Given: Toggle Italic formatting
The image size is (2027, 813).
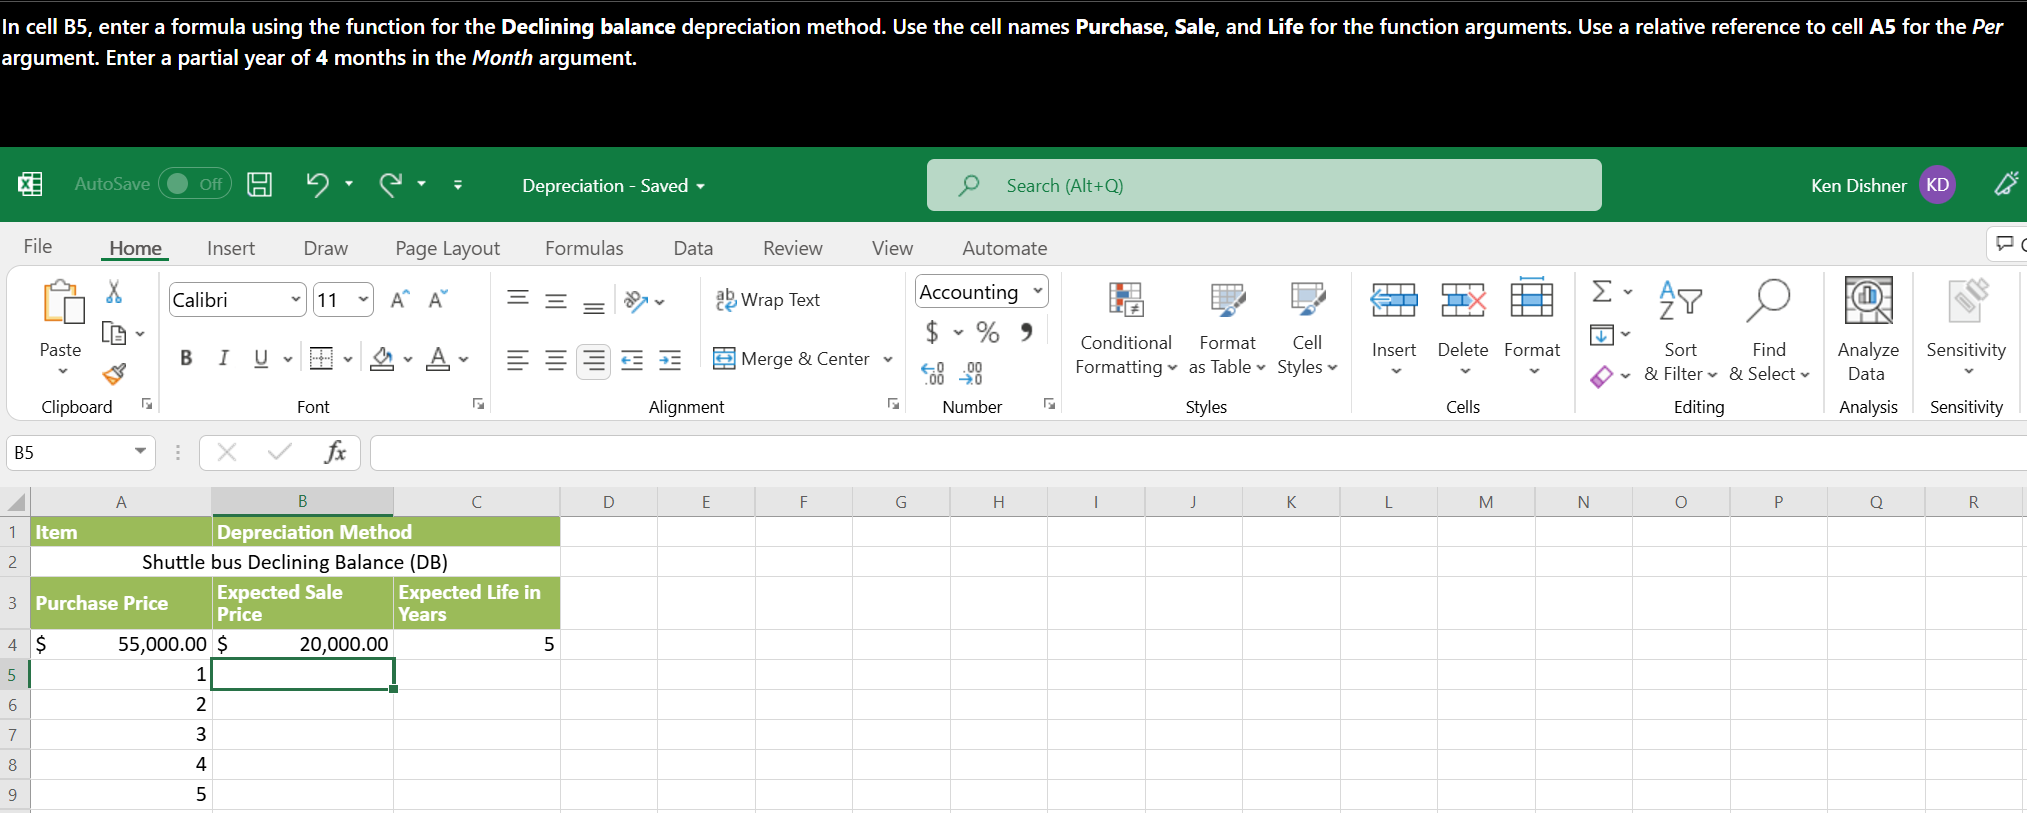Looking at the screenshot, I should coord(224,358).
